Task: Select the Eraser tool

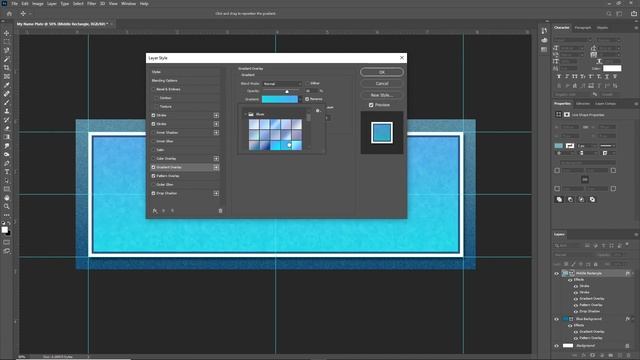Action: click(x=7, y=128)
